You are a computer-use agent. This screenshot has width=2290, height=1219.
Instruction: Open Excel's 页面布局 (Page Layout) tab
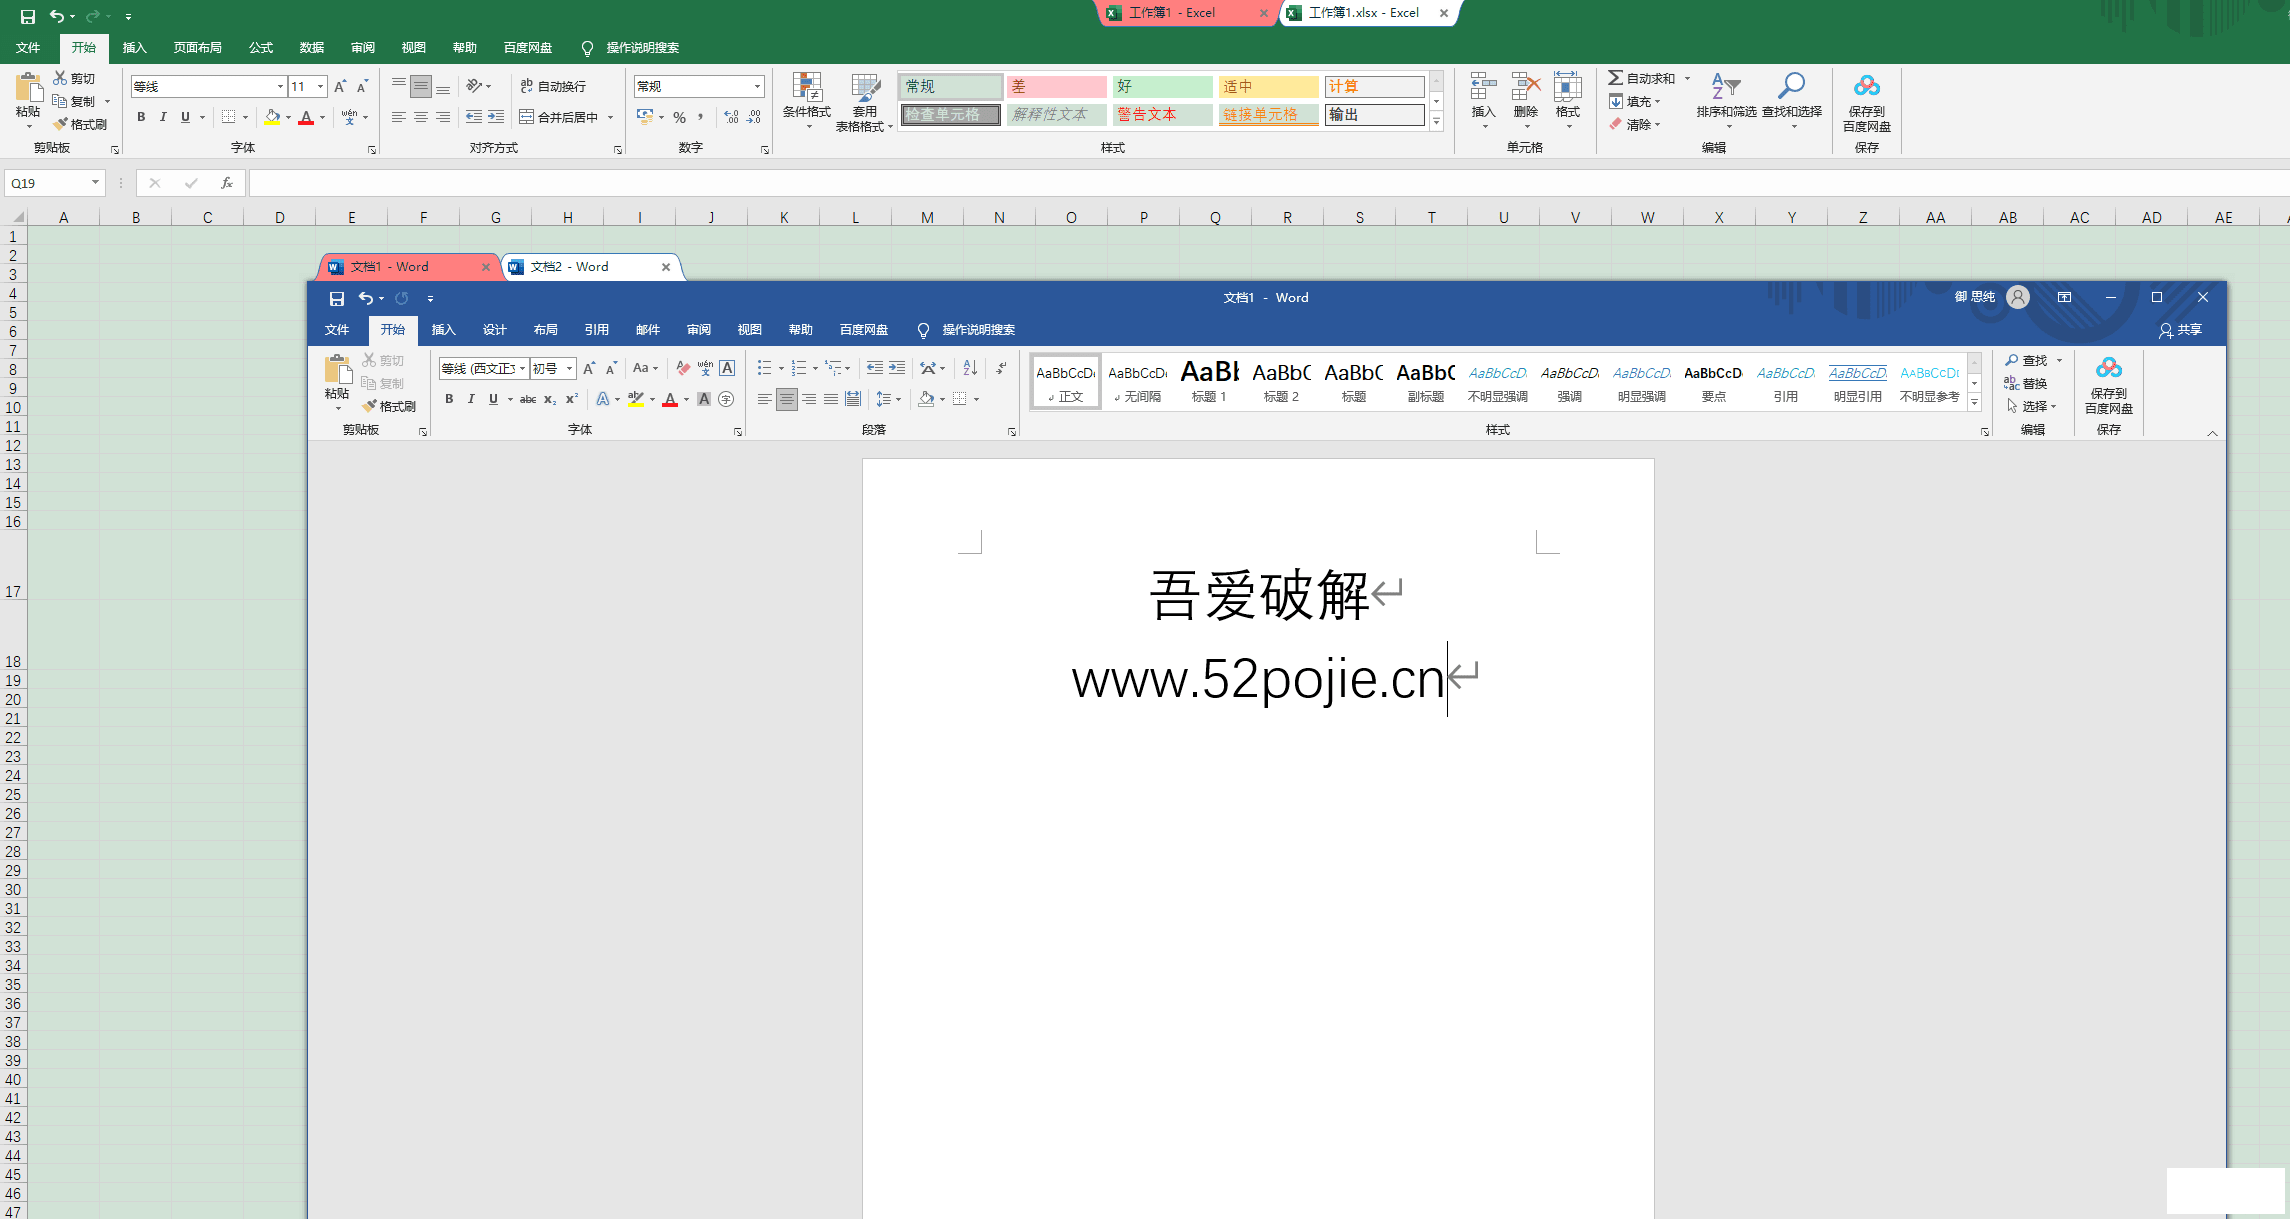pos(197,48)
